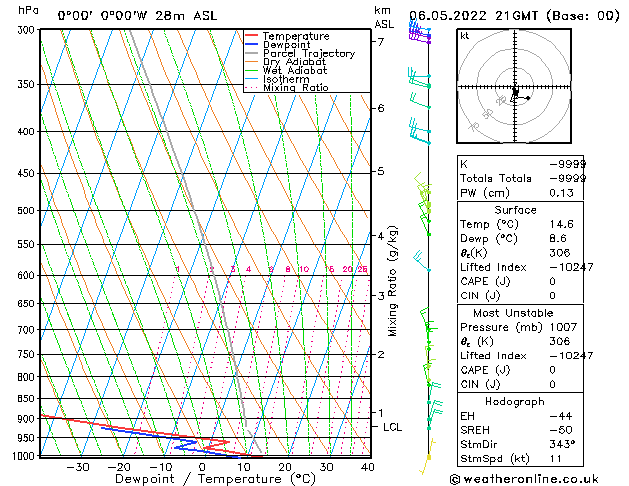Click the surface 'Dewp (°C)' value 8.6

[x=558, y=239]
